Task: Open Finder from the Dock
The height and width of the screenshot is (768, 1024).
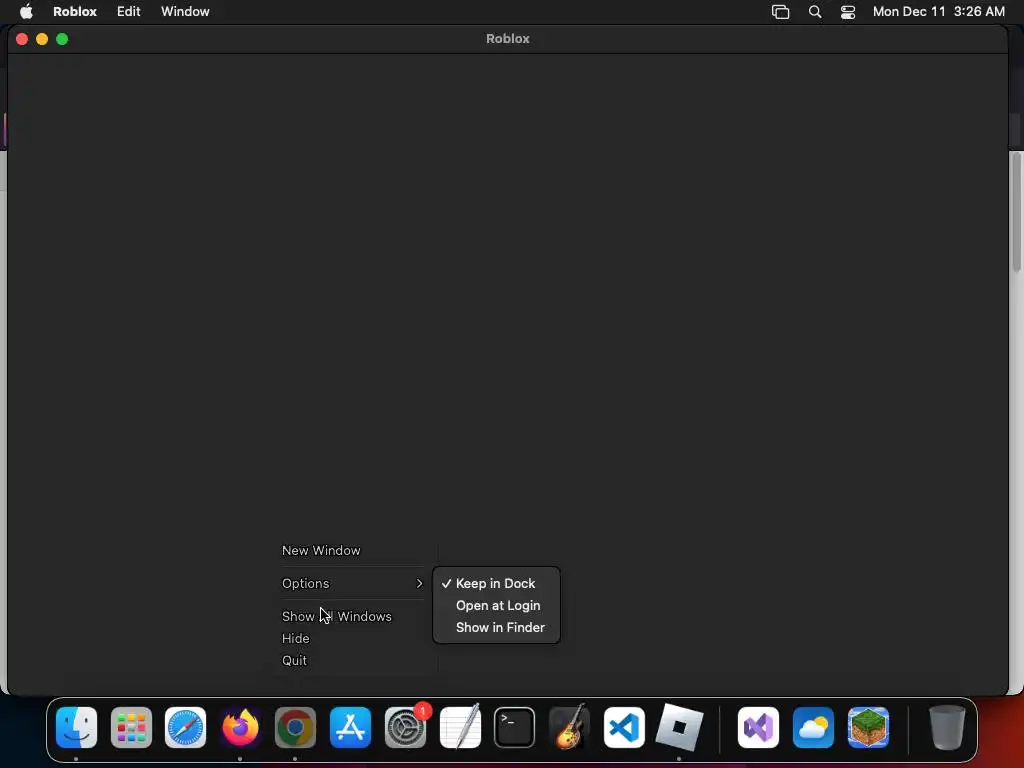Action: pyautogui.click(x=76, y=727)
